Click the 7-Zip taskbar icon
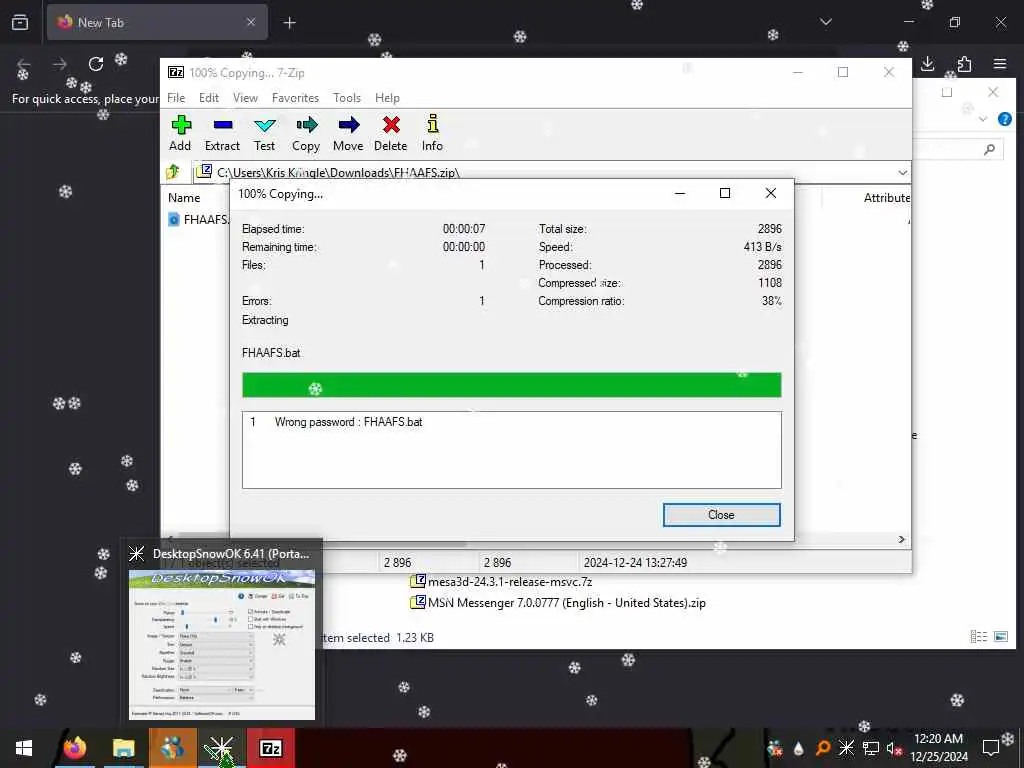This screenshot has height=768, width=1024. pyautogui.click(x=270, y=748)
